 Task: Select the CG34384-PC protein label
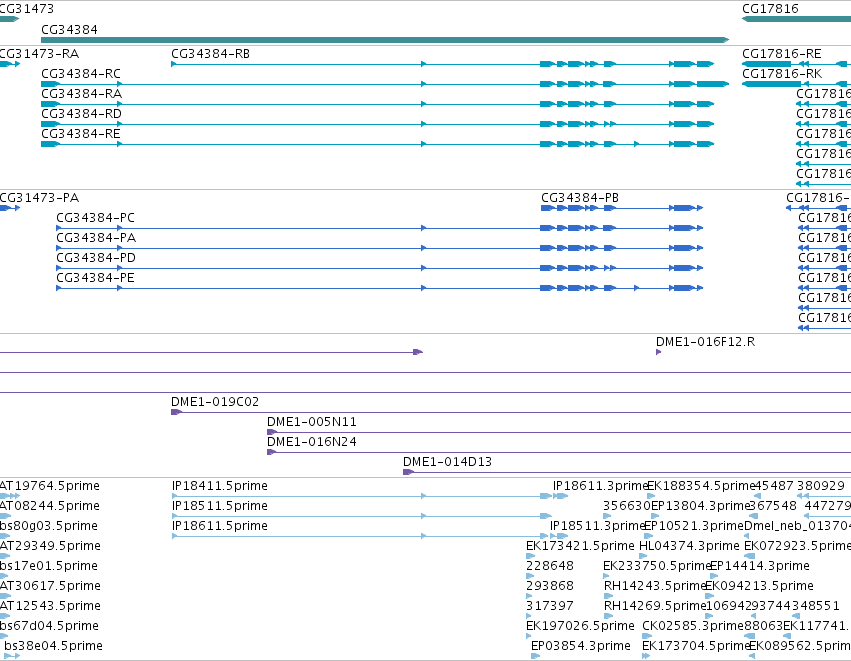click(96, 218)
